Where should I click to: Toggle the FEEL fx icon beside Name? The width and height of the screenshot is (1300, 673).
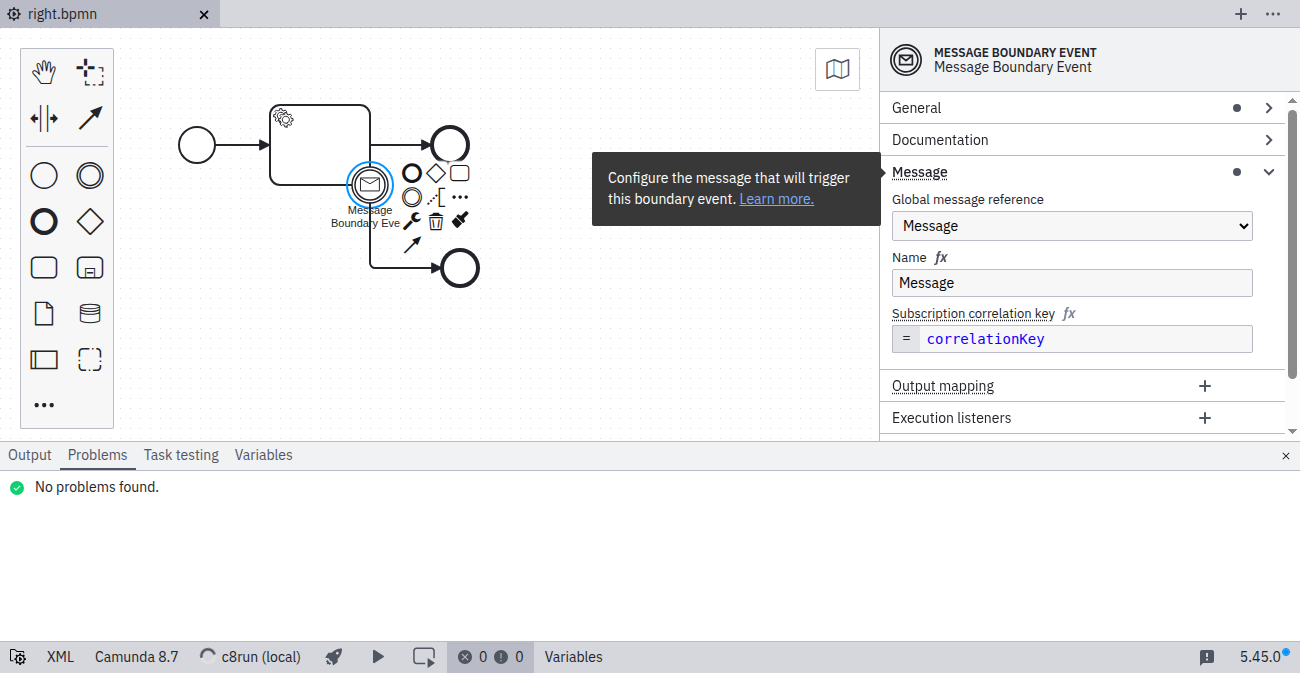tap(941, 258)
